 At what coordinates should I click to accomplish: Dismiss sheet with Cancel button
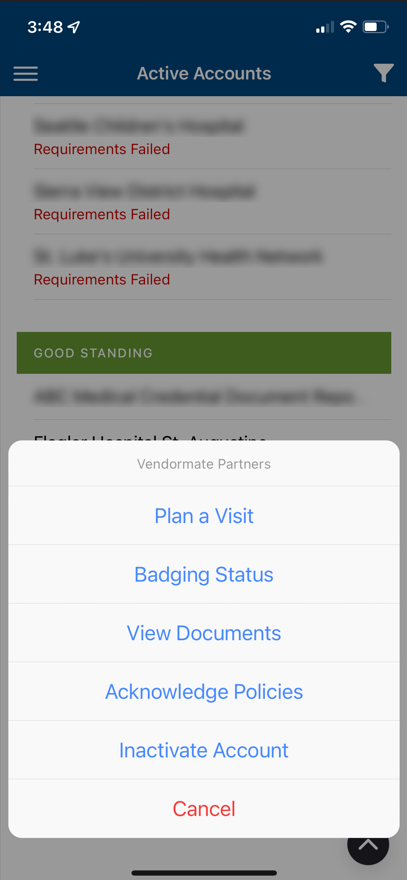pos(204,809)
